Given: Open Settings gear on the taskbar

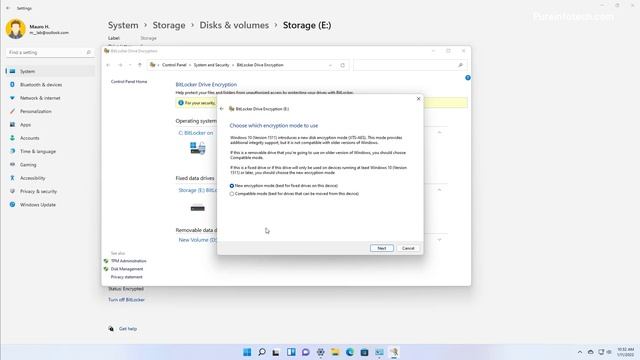Looking at the screenshot, I should point(320,352).
